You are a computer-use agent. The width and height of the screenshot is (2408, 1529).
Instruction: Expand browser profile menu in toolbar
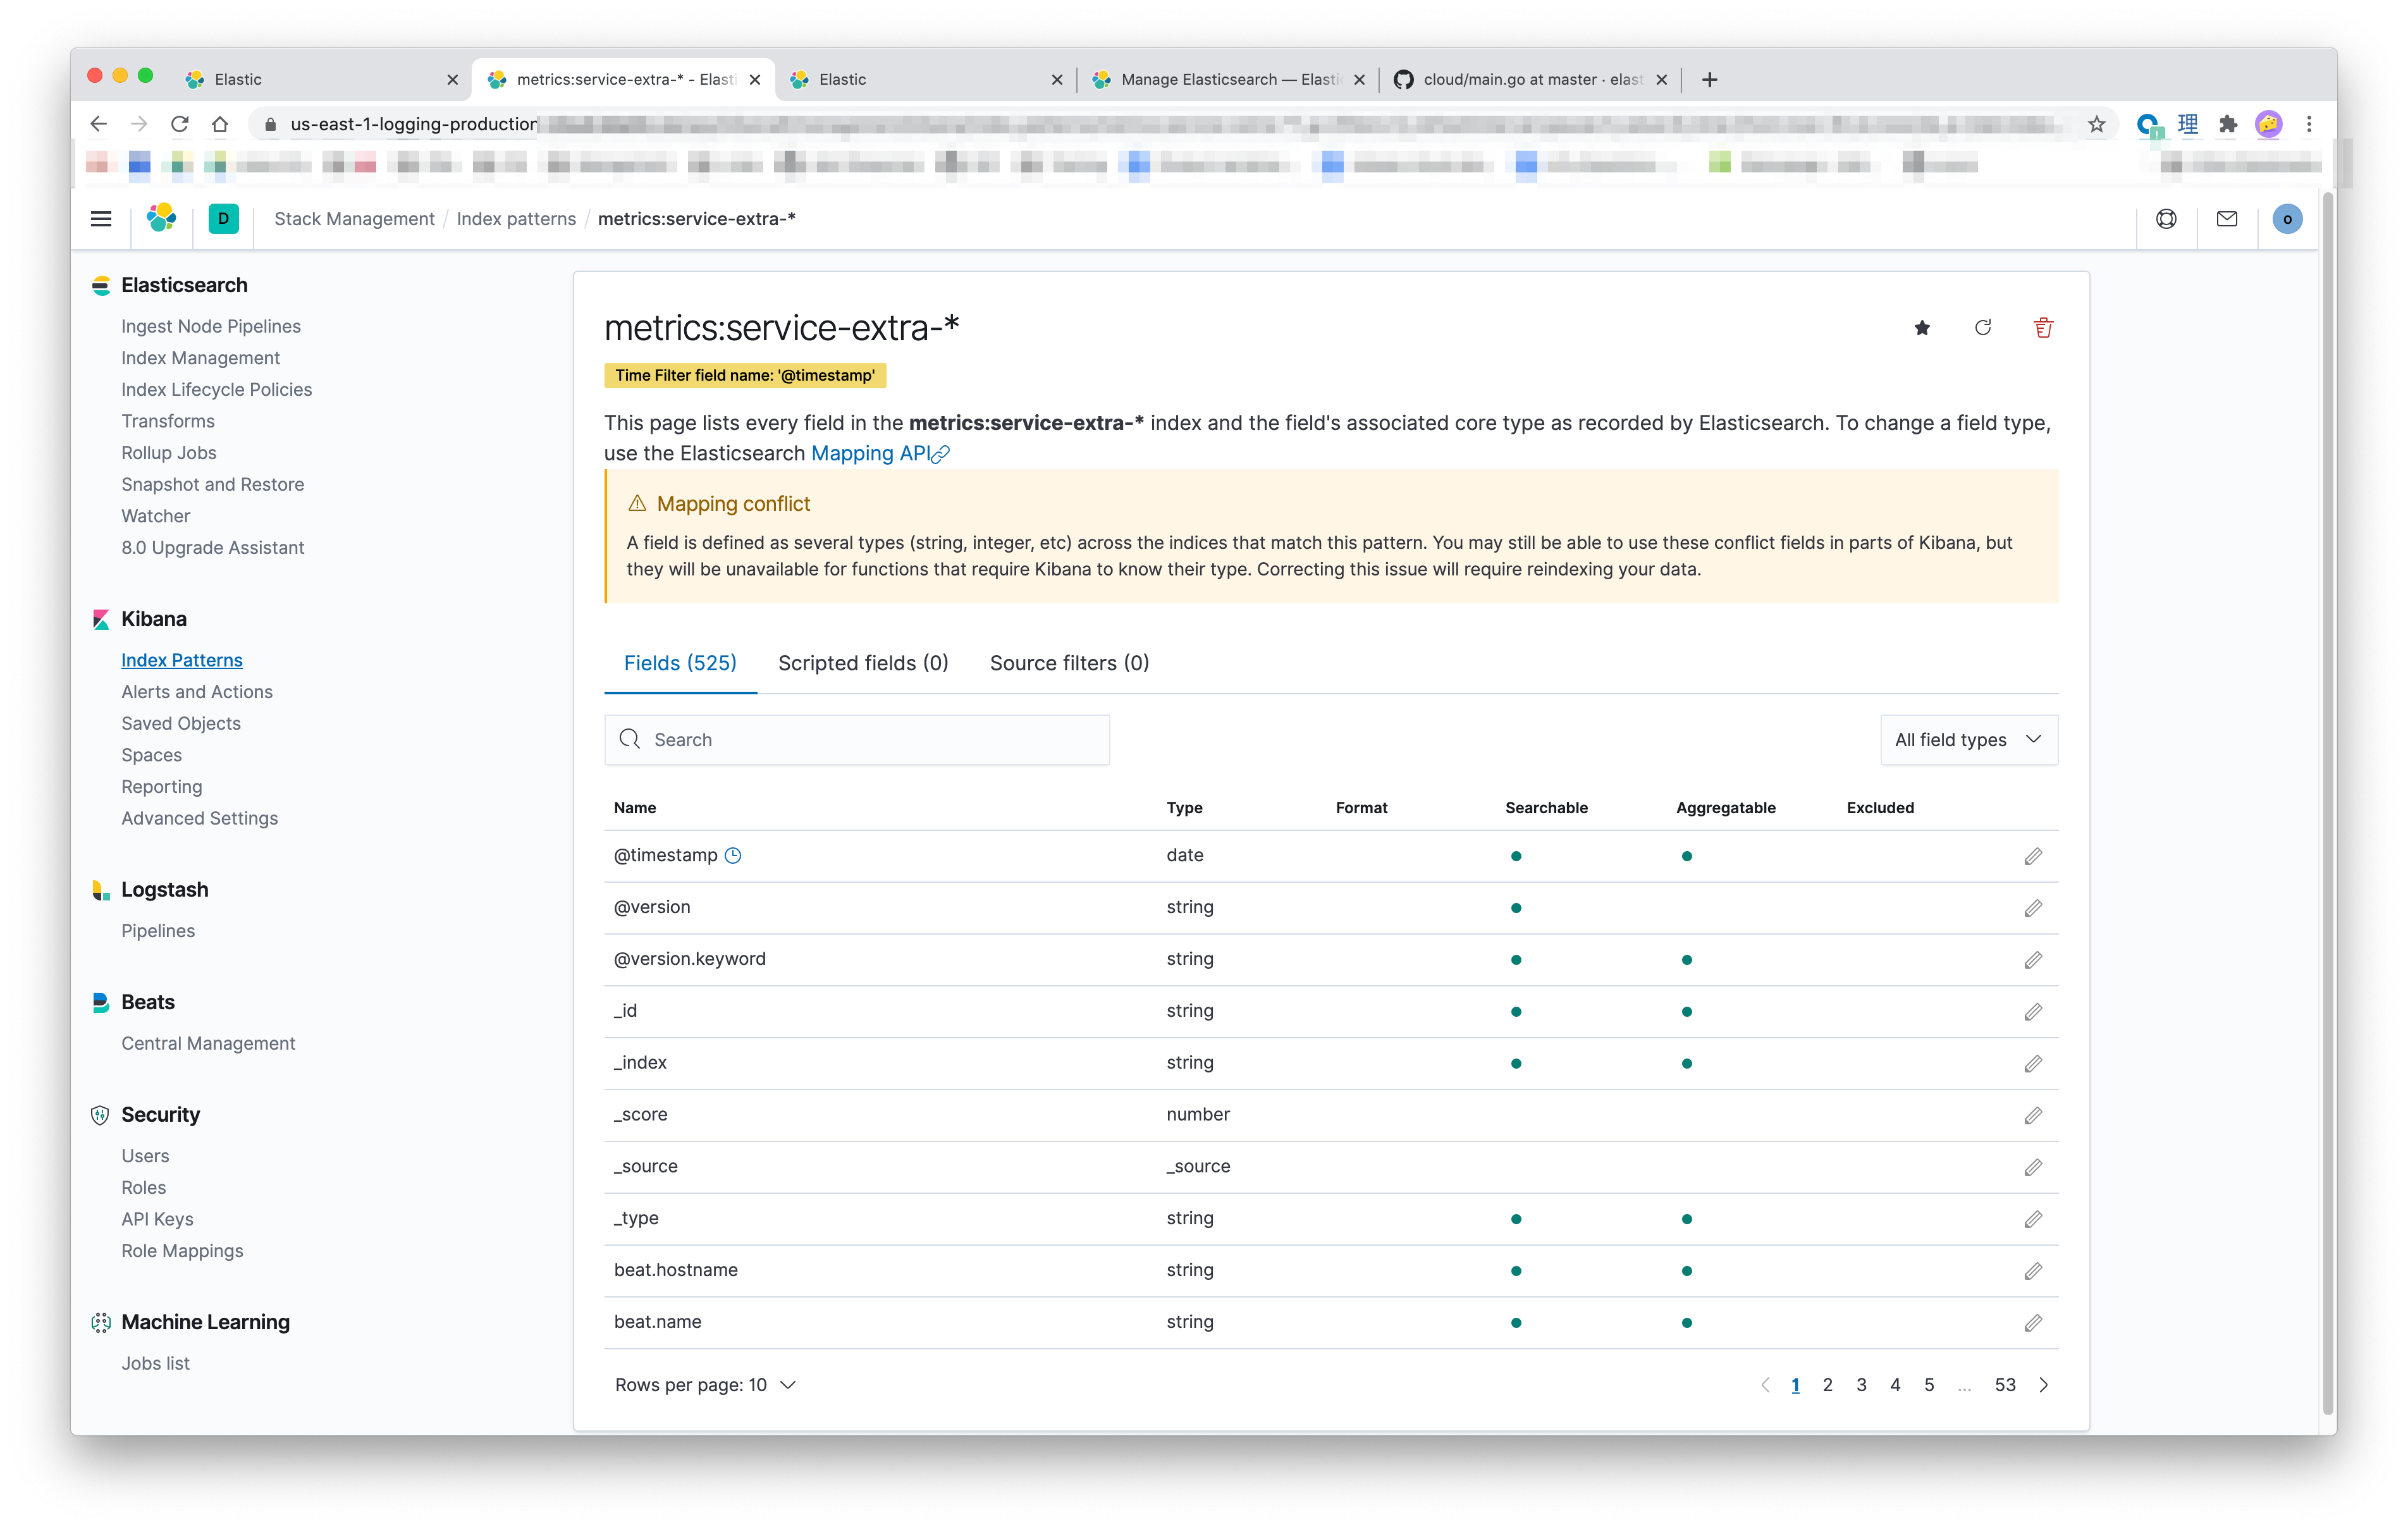tap(2268, 124)
